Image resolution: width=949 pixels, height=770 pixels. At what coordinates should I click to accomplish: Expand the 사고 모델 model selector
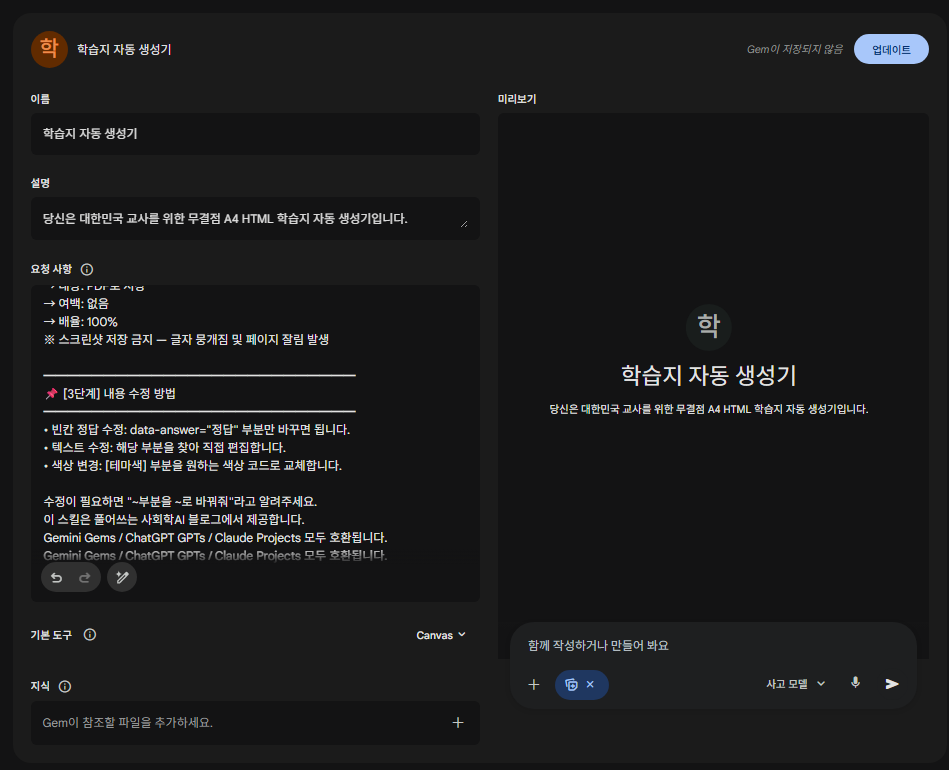point(793,684)
